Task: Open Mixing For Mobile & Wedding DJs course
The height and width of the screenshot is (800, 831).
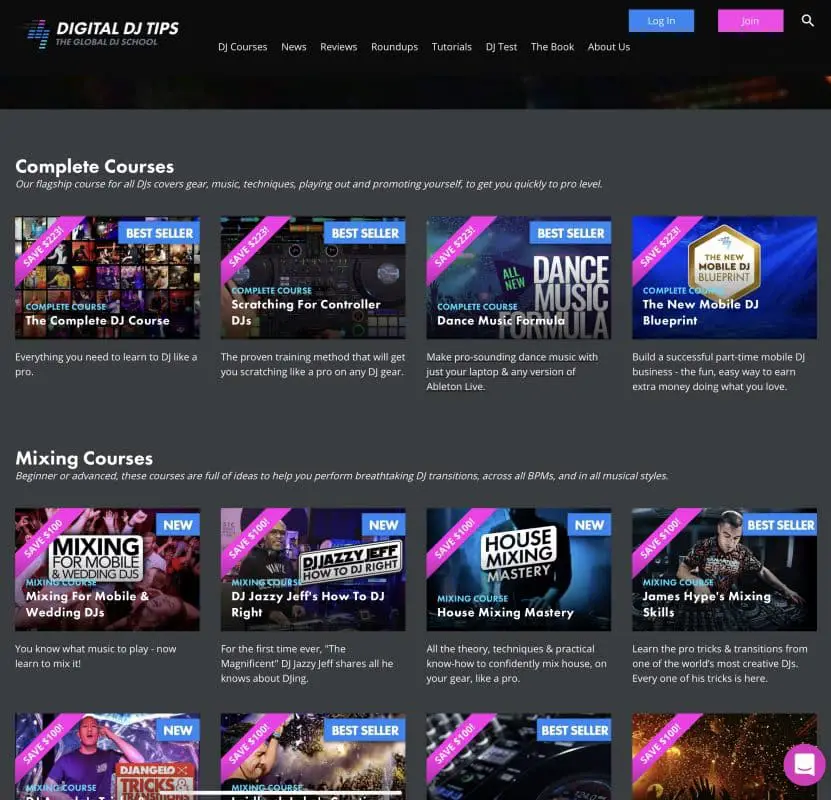Action: tap(108, 570)
